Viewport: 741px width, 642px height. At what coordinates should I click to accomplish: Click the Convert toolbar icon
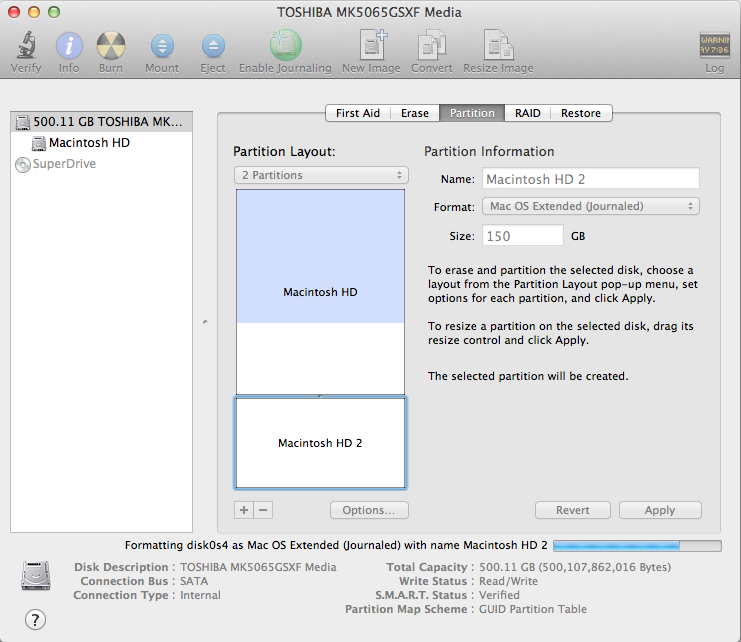pos(431,46)
